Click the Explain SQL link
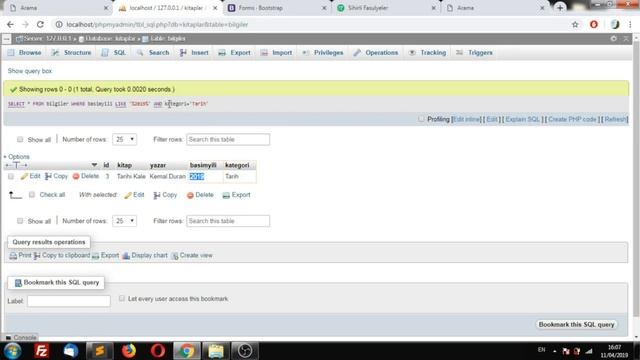The width and height of the screenshot is (640, 360). coord(522,119)
